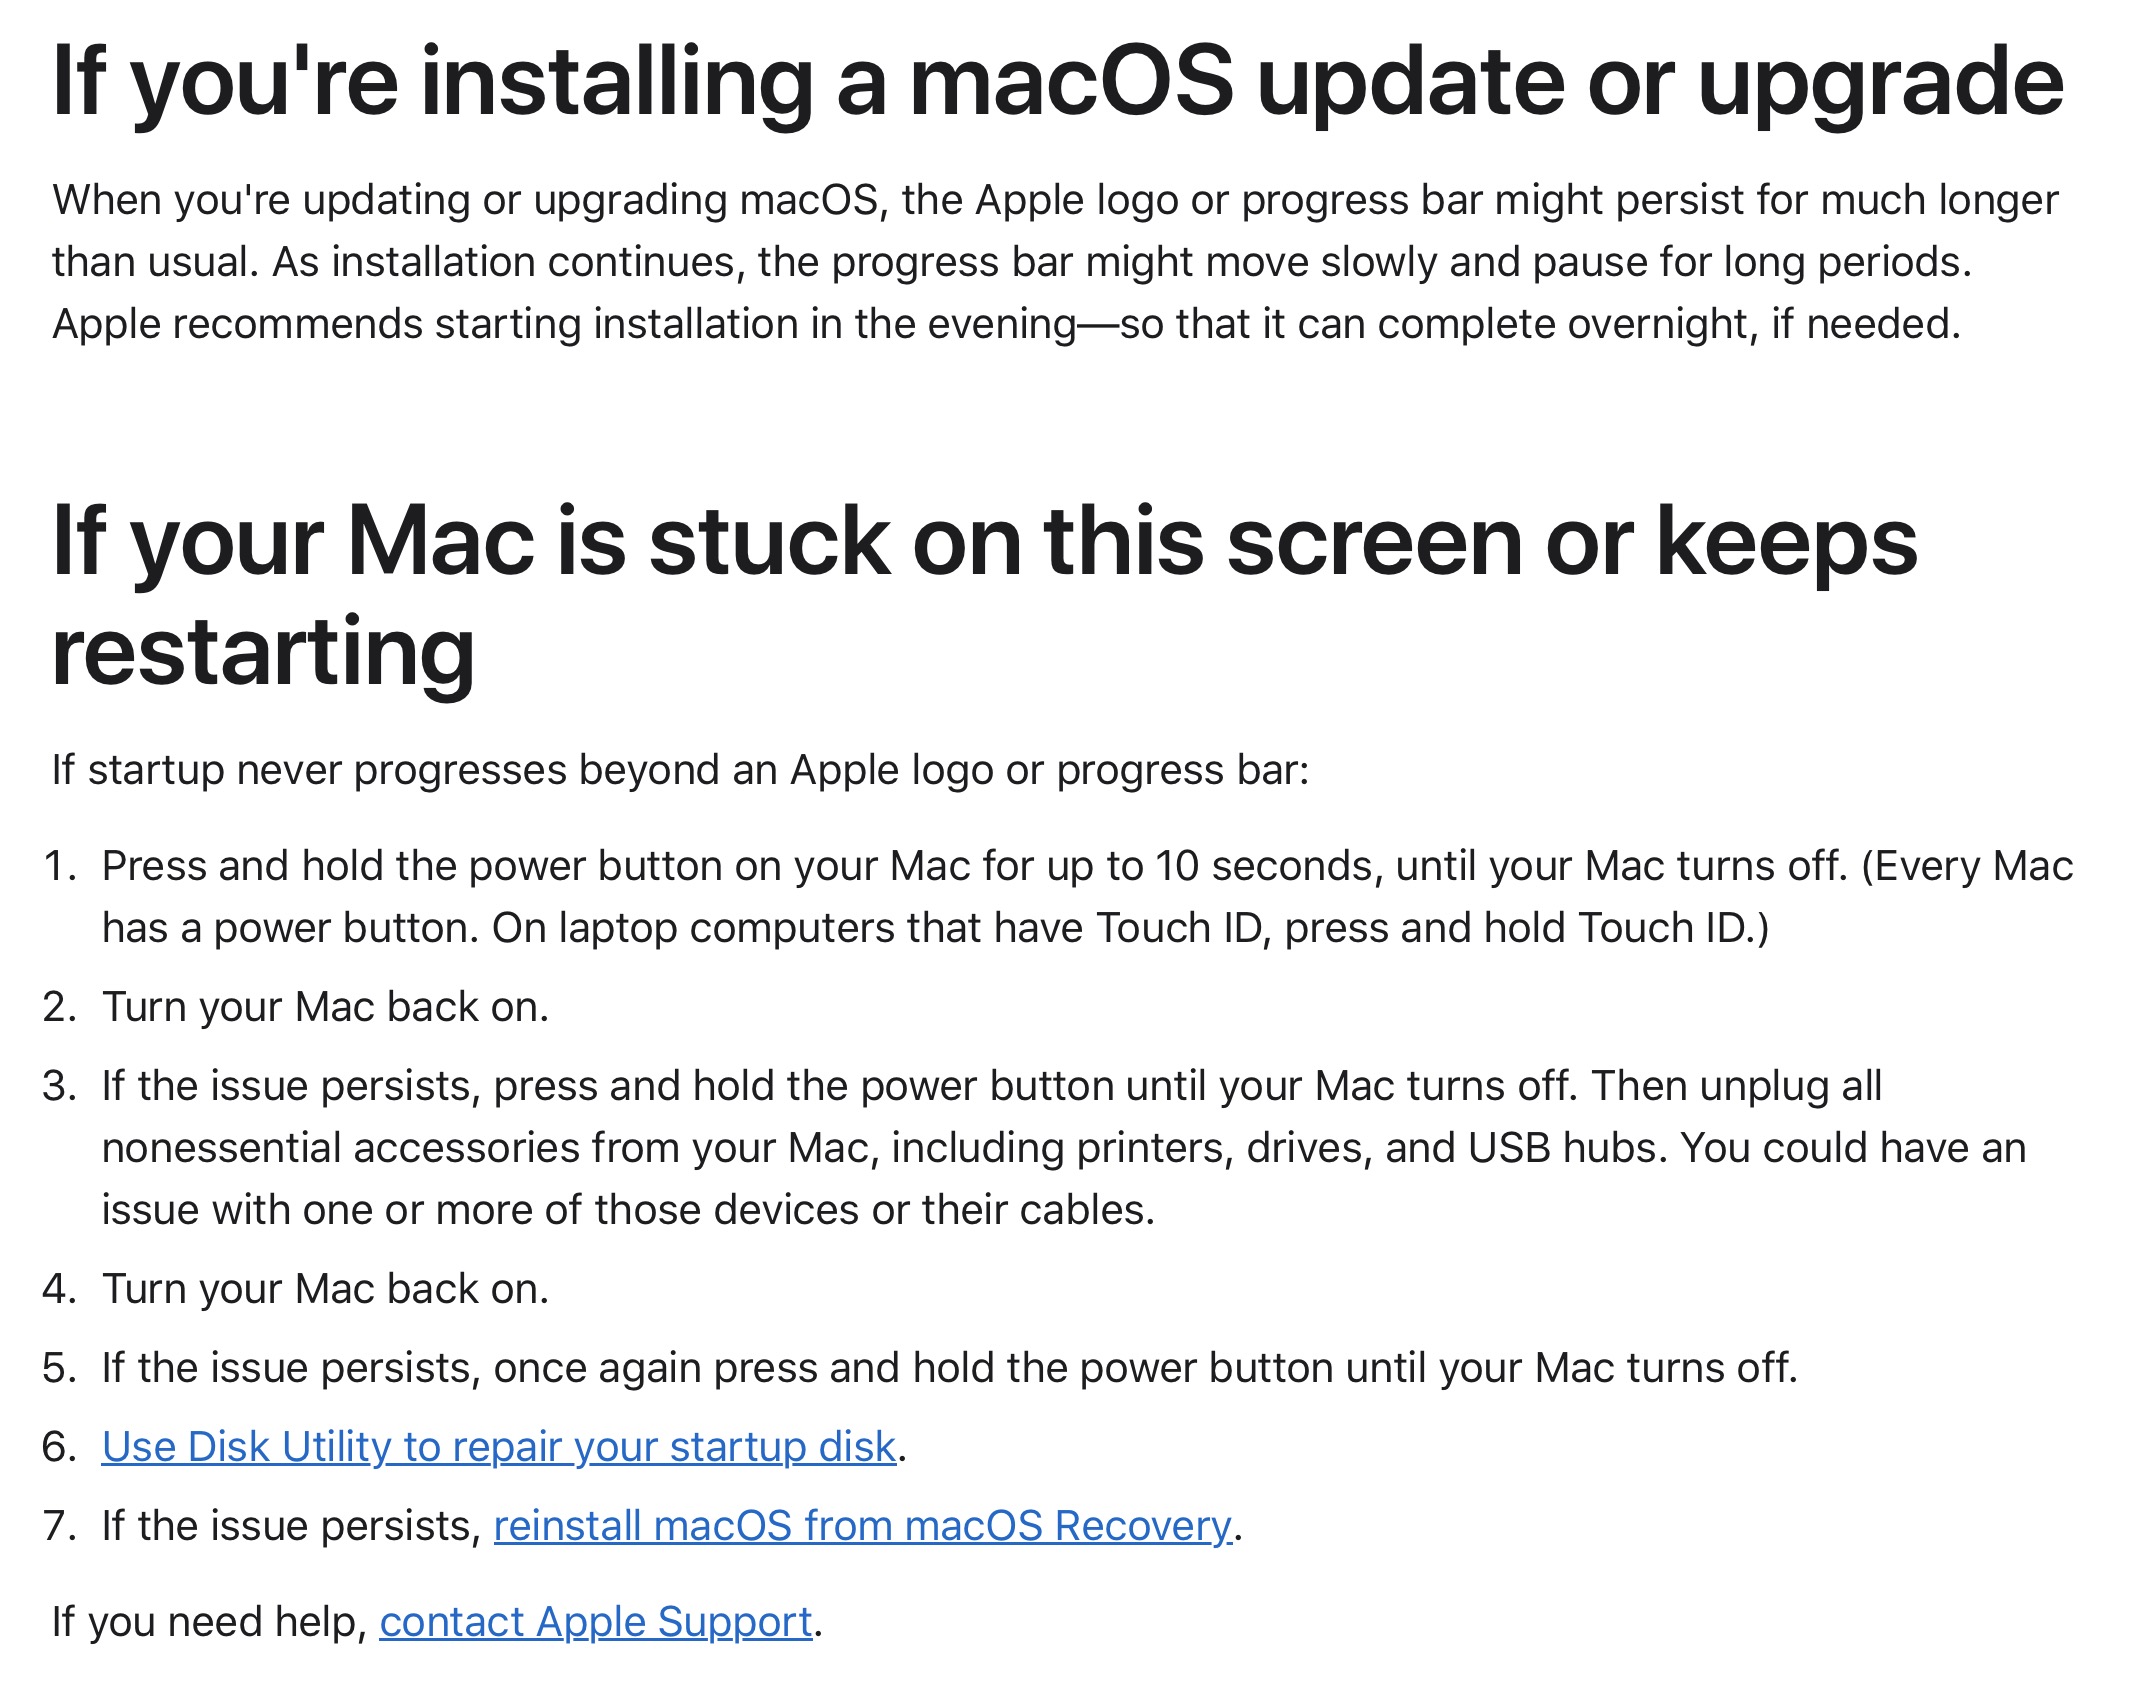Screen dimensions: 2144x1686
Task: Click the list number 7 marker
Action: coord(60,1526)
